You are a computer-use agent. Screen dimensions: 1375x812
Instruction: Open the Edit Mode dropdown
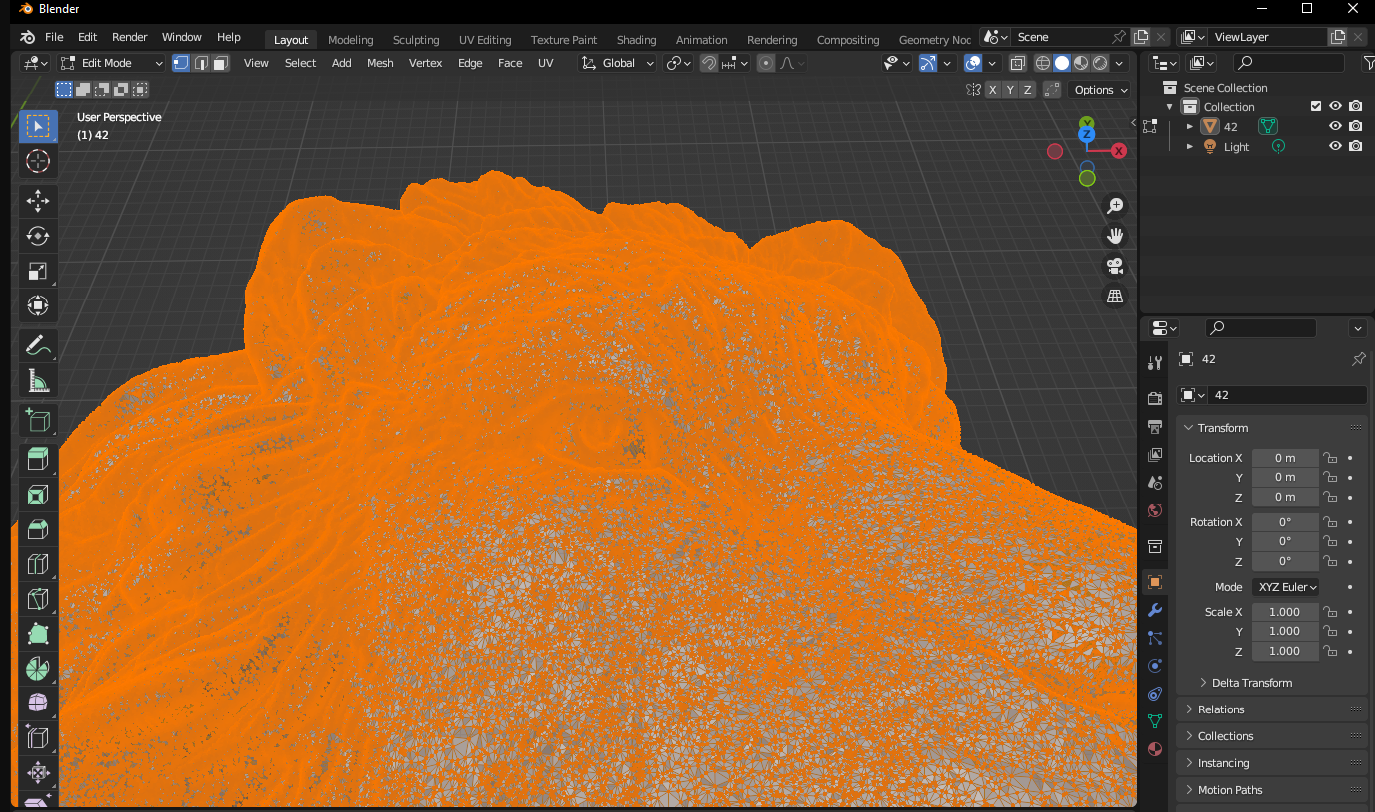click(111, 63)
